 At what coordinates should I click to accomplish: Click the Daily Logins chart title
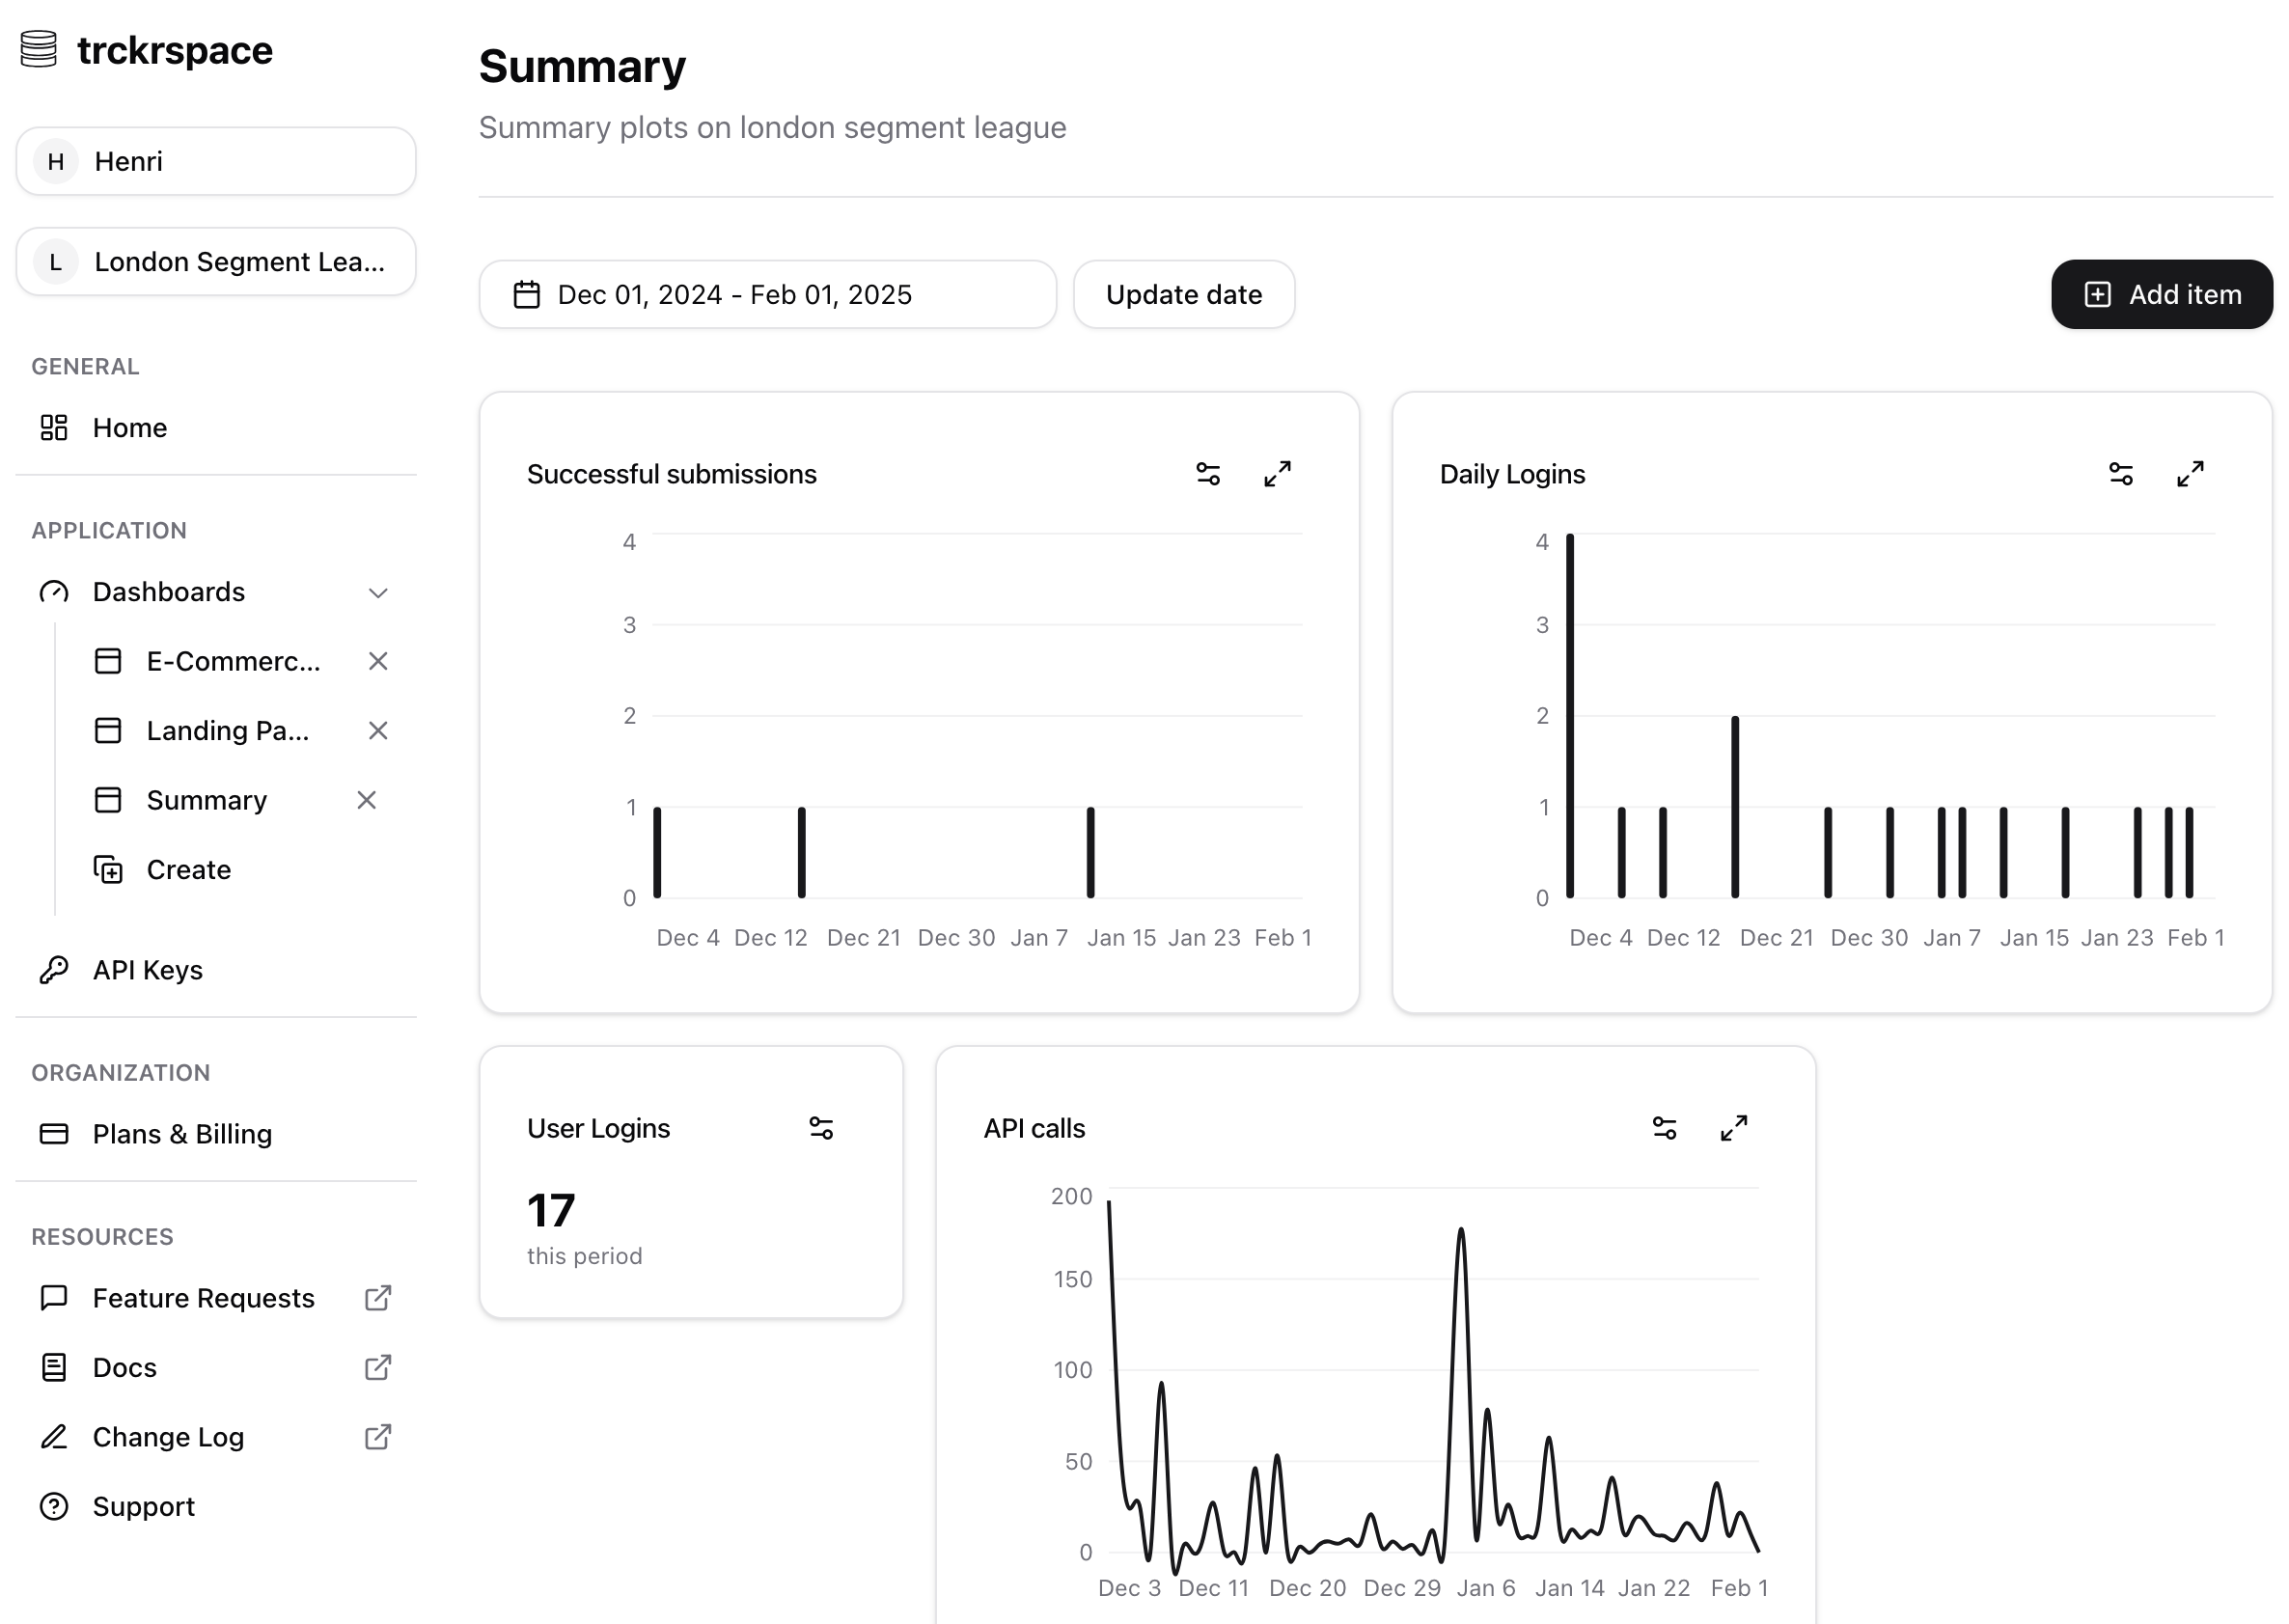(x=1511, y=474)
